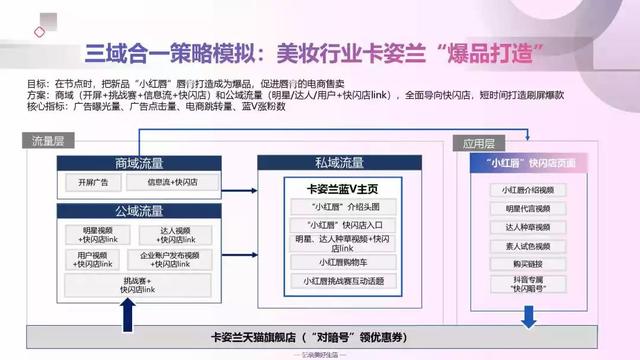
Task: Click the blue down arrow under 快闪店页面
Action: (529, 317)
